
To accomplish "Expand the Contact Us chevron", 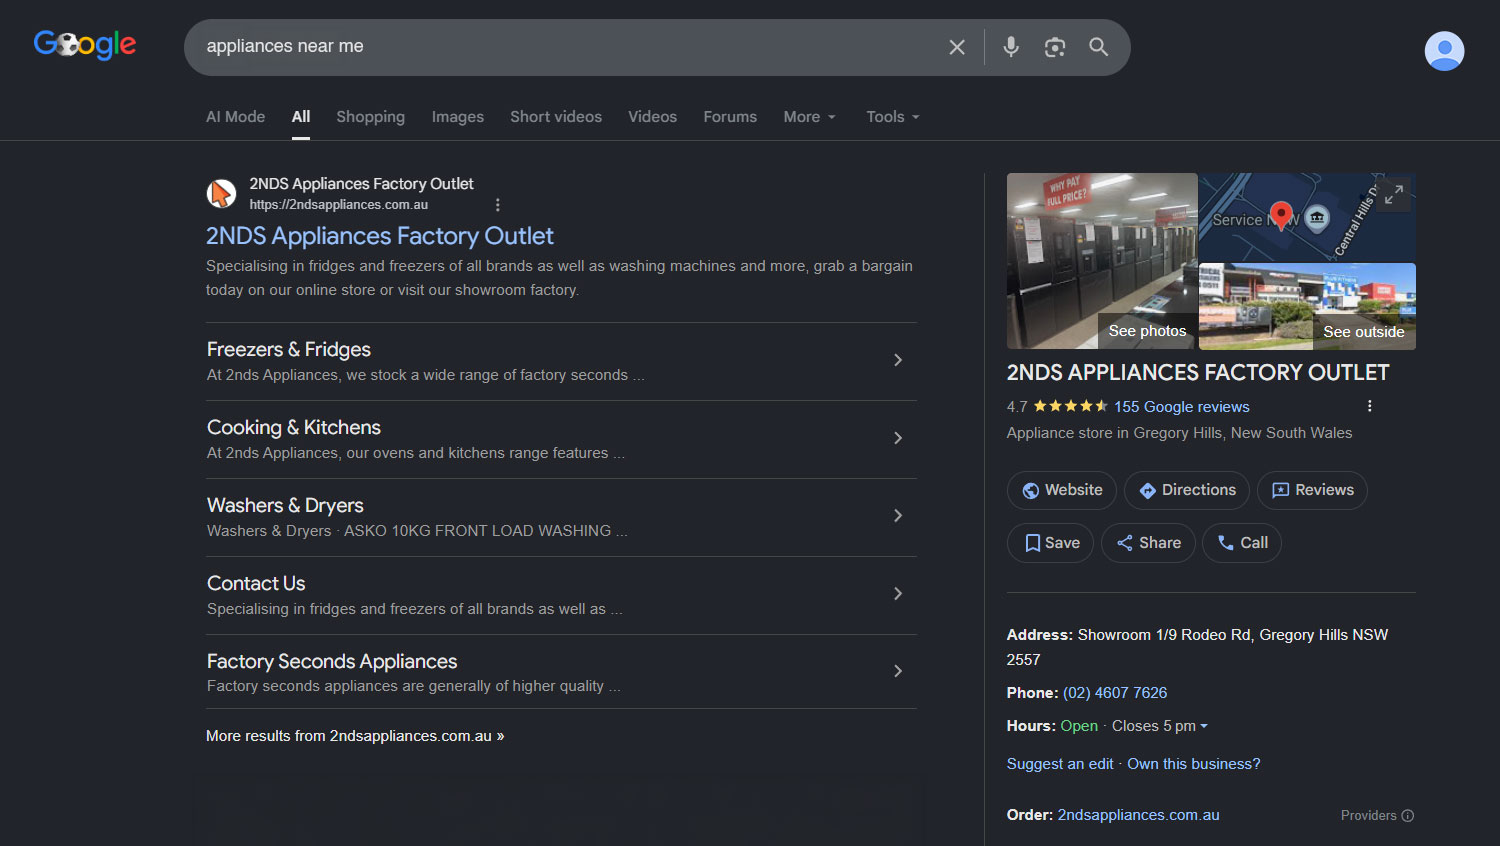I will click(x=898, y=594).
